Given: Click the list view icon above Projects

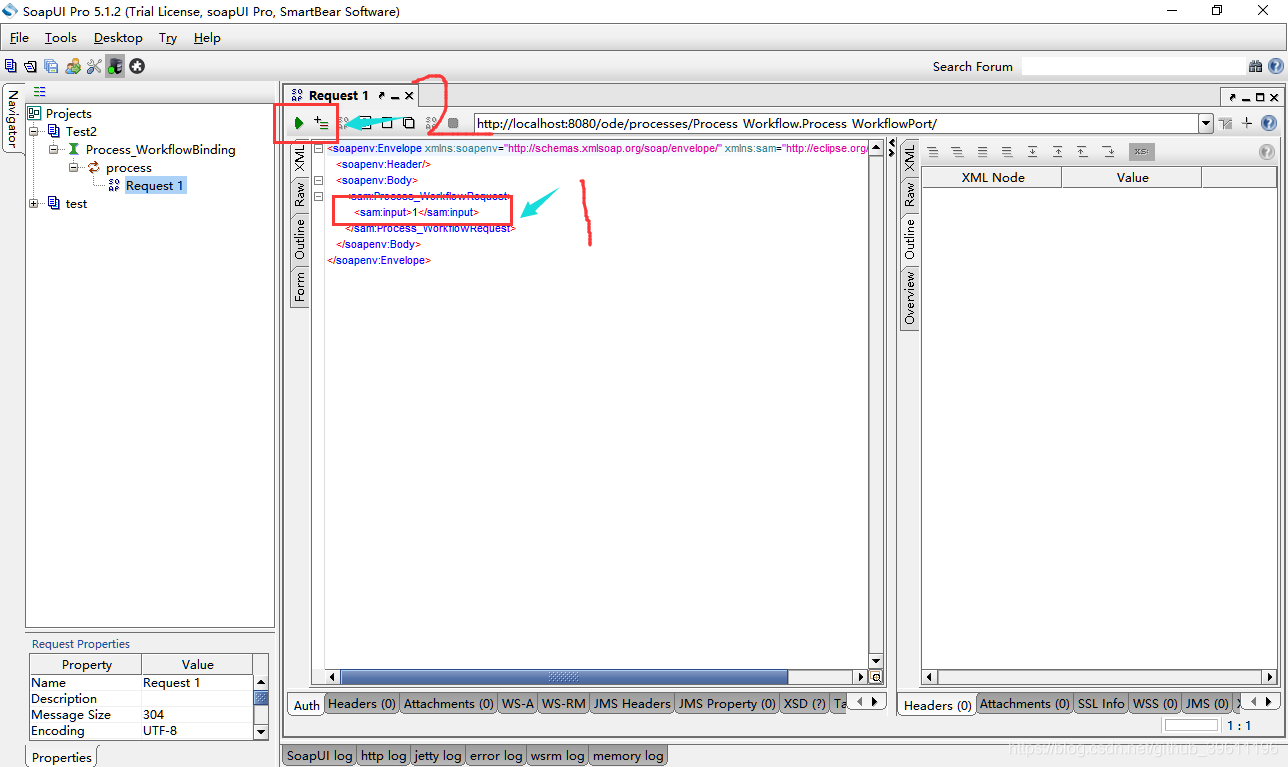Looking at the screenshot, I should pyautogui.click(x=39, y=91).
